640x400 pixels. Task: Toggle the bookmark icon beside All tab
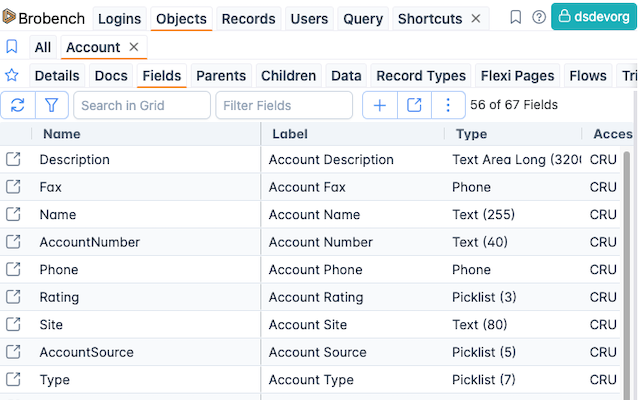pyautogui.click(x=12, y=47)
